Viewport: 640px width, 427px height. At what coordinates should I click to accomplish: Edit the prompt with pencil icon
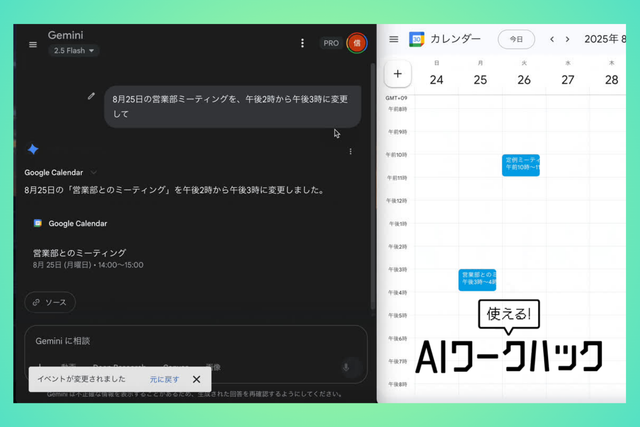pos(92,96)
